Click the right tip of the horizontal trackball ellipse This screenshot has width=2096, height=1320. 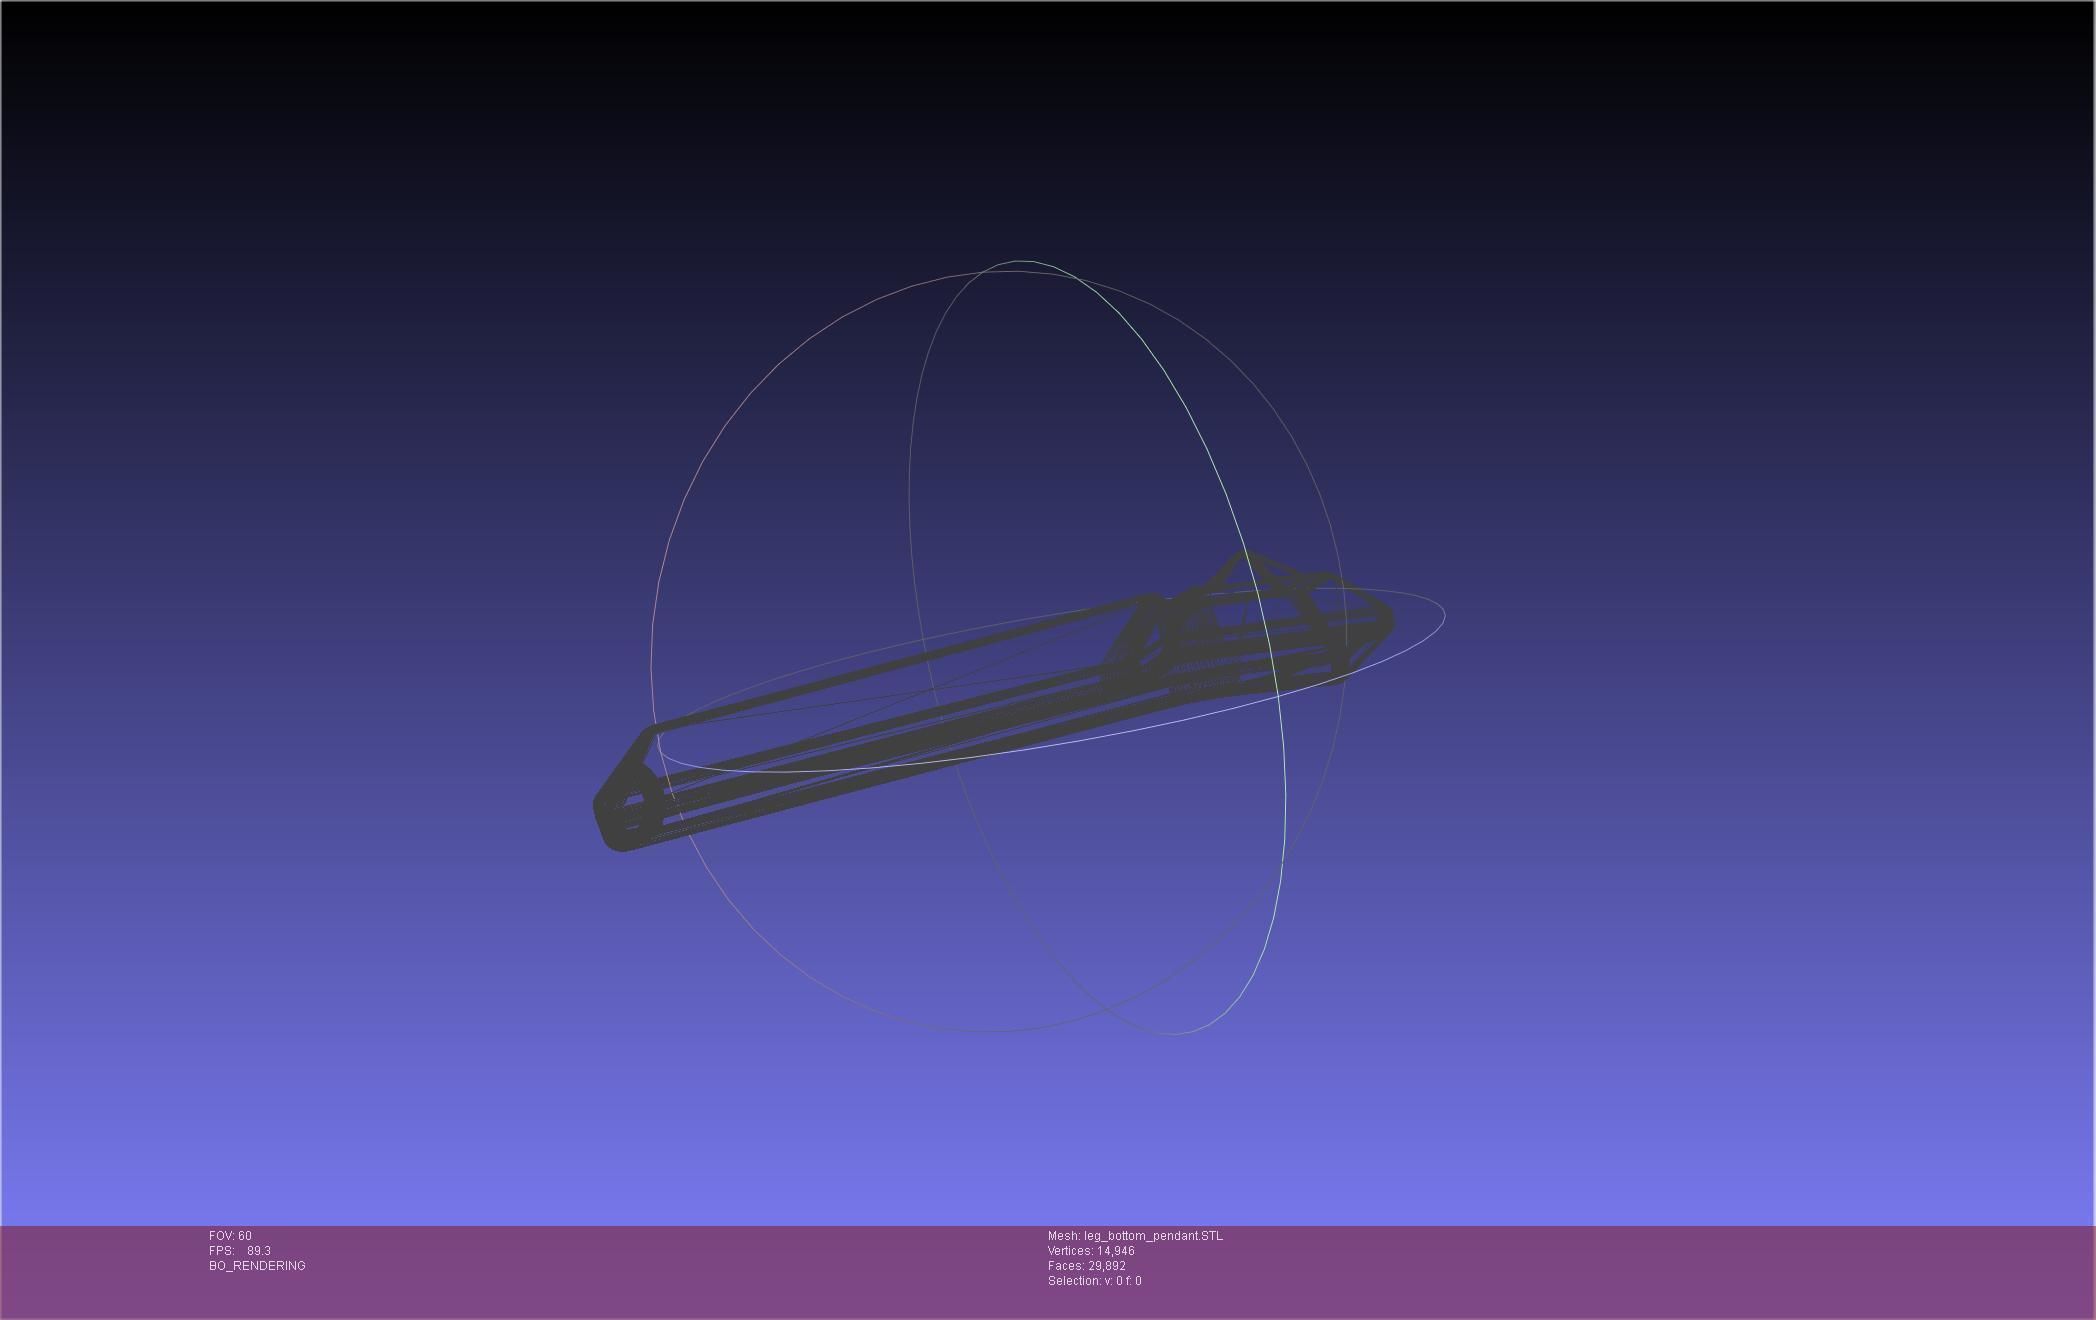(1444, 615)
